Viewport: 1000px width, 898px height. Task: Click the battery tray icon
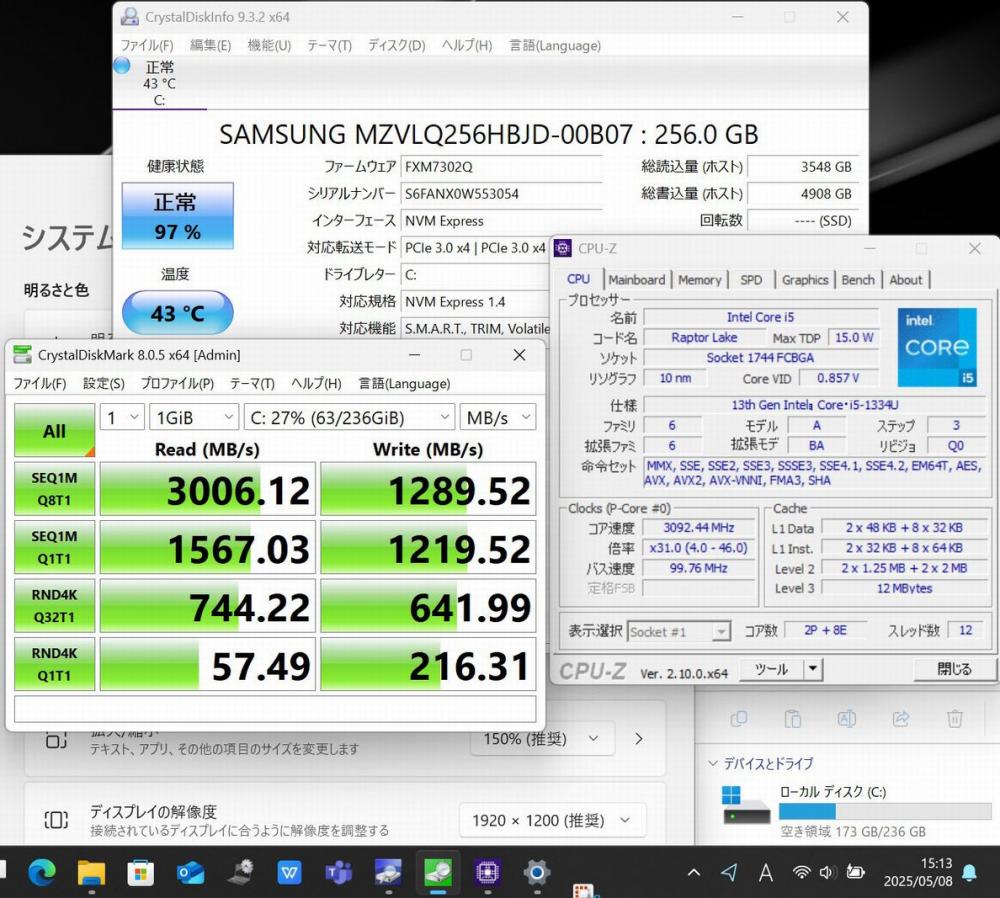(x=855, y=872)
